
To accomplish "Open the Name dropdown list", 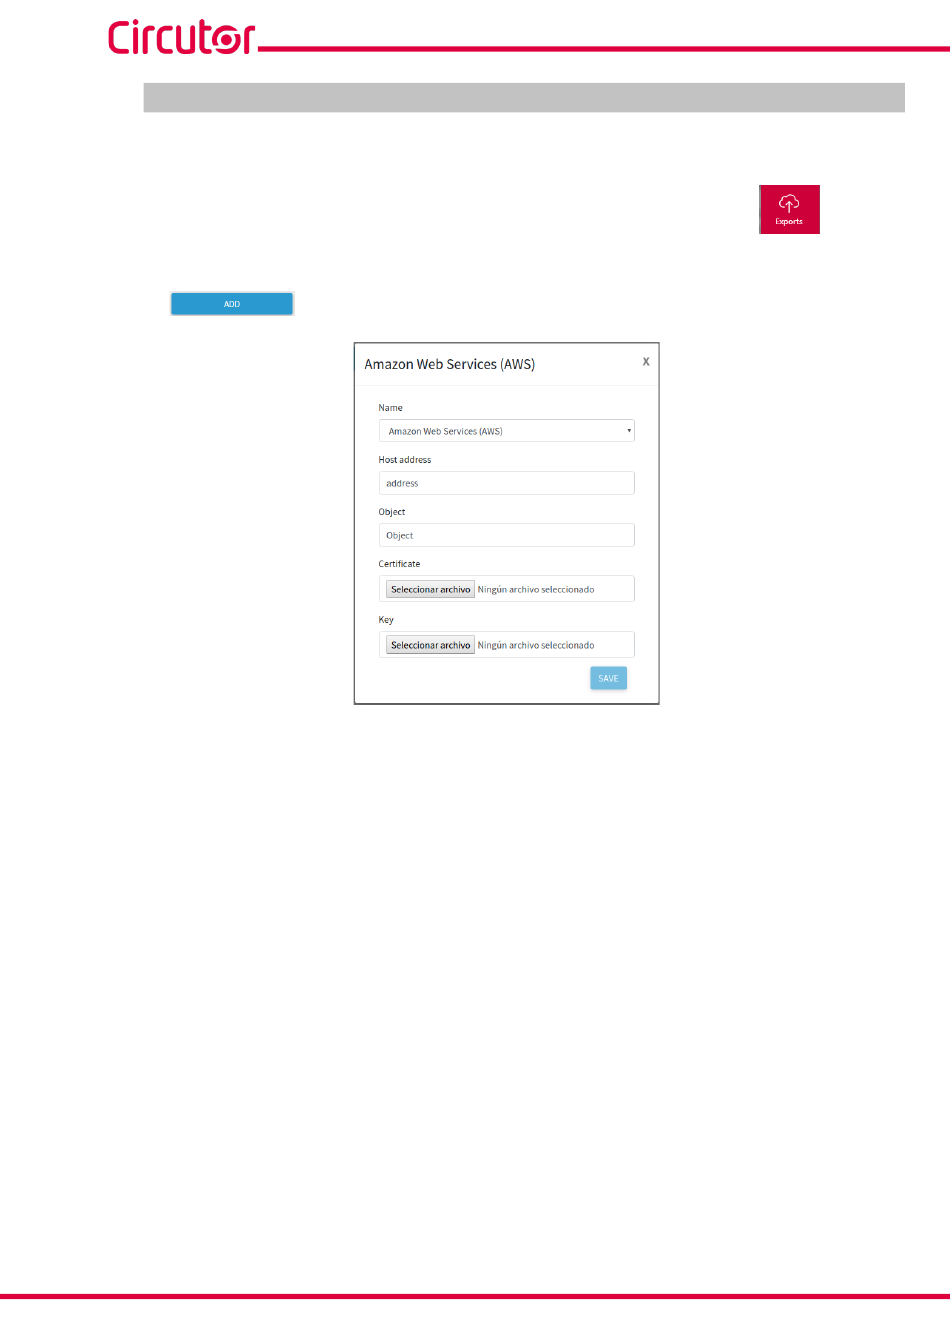I will click(x=506, y=431).
